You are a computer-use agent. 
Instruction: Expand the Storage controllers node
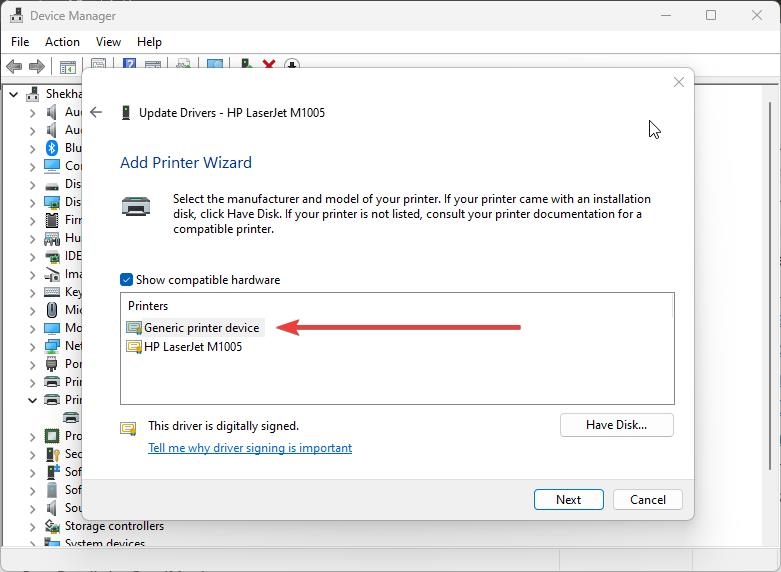coord(32,526)
